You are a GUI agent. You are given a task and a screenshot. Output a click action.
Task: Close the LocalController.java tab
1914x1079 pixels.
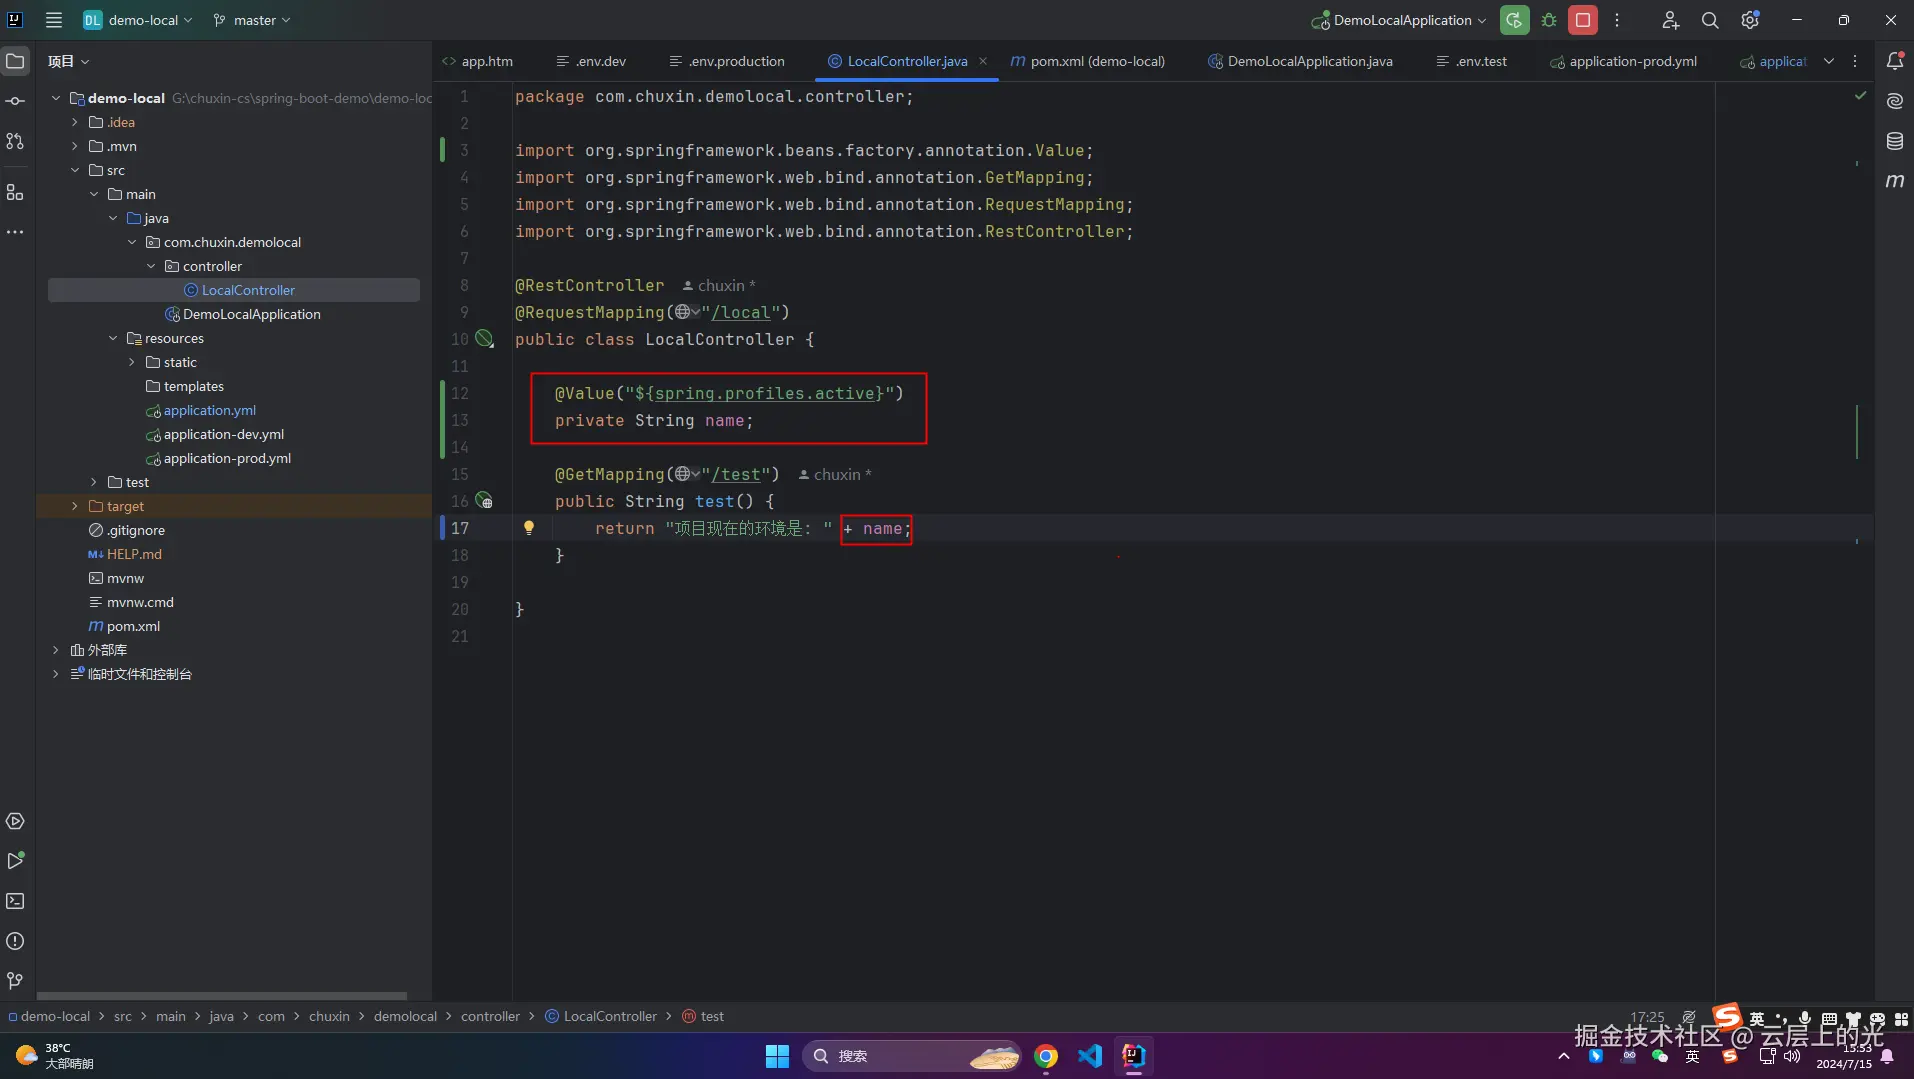click(x=983, y=61)
